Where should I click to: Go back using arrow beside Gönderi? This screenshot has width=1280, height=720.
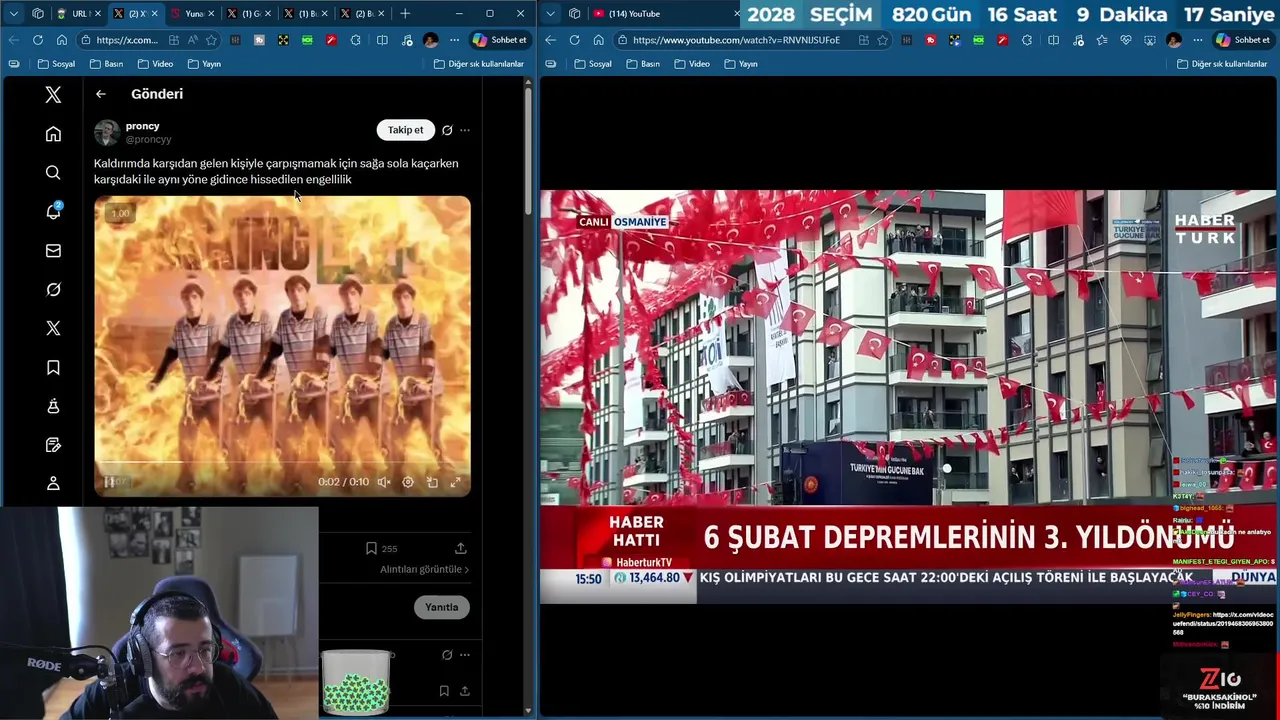[101, 94]
